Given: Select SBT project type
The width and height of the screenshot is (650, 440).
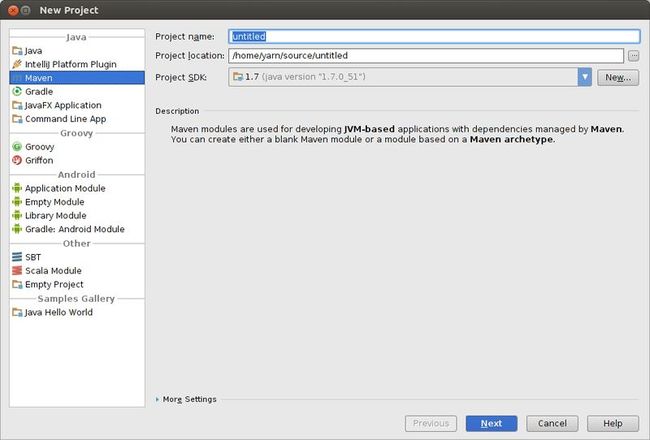Looking at the screenshot, I should tap(77, 257).
